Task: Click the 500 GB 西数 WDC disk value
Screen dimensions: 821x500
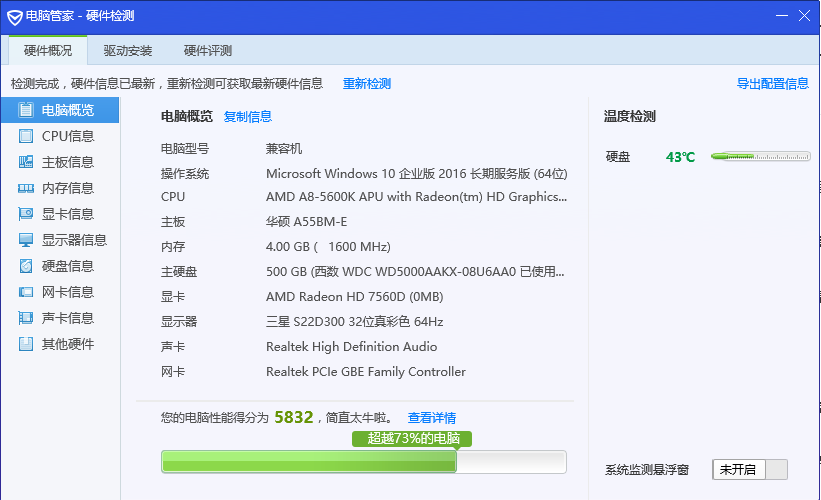Action: 415,272
